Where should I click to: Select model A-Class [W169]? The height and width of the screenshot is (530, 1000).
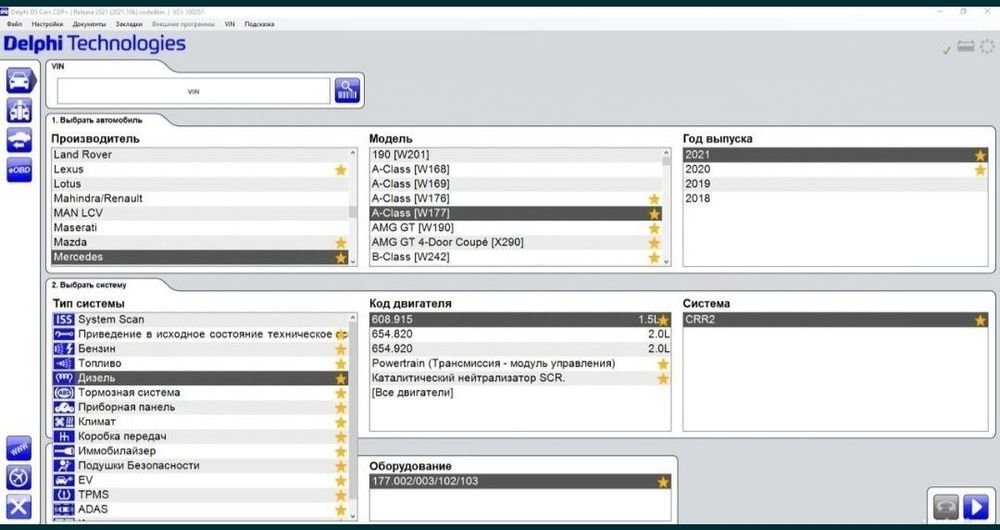coord(516,184)
